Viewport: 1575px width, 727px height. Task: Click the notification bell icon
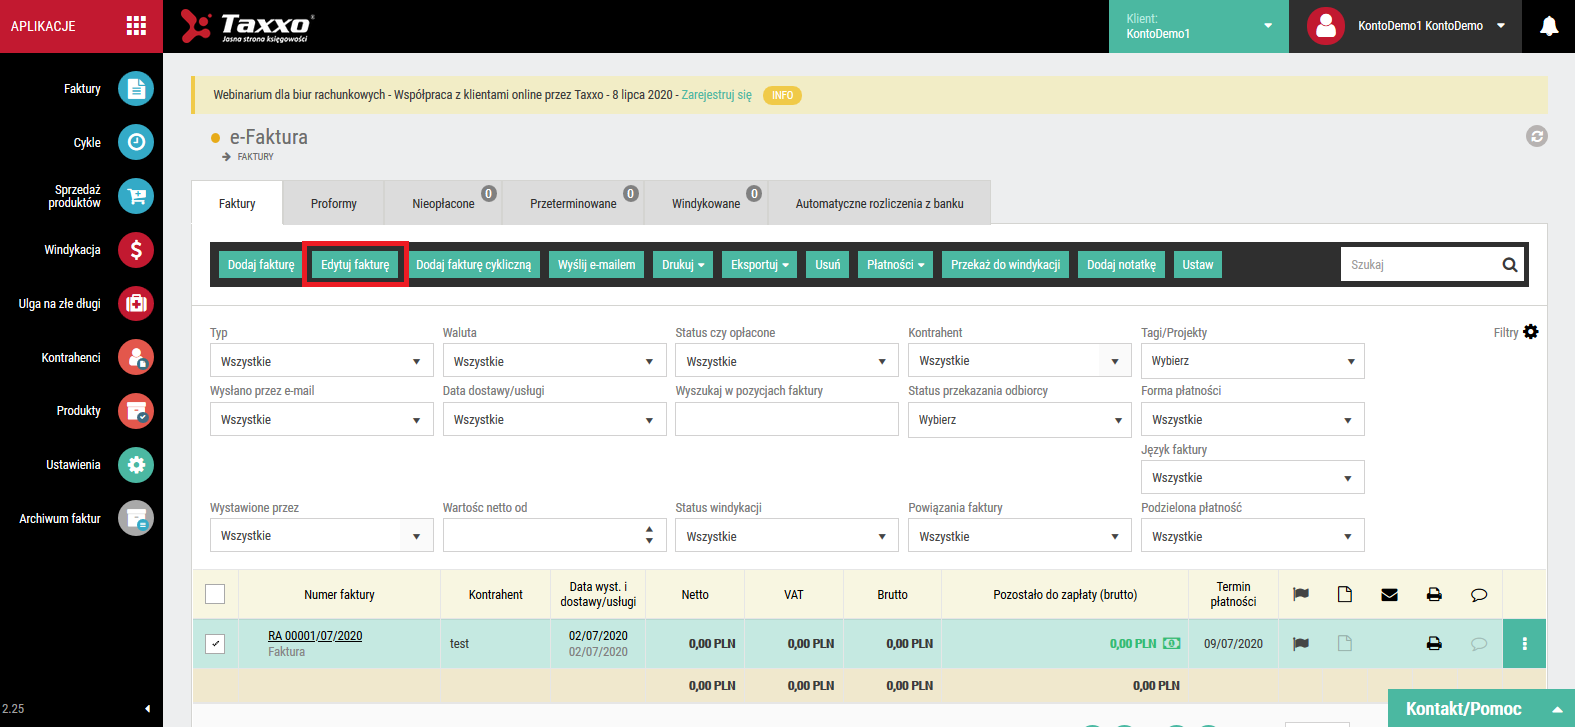1549,26
